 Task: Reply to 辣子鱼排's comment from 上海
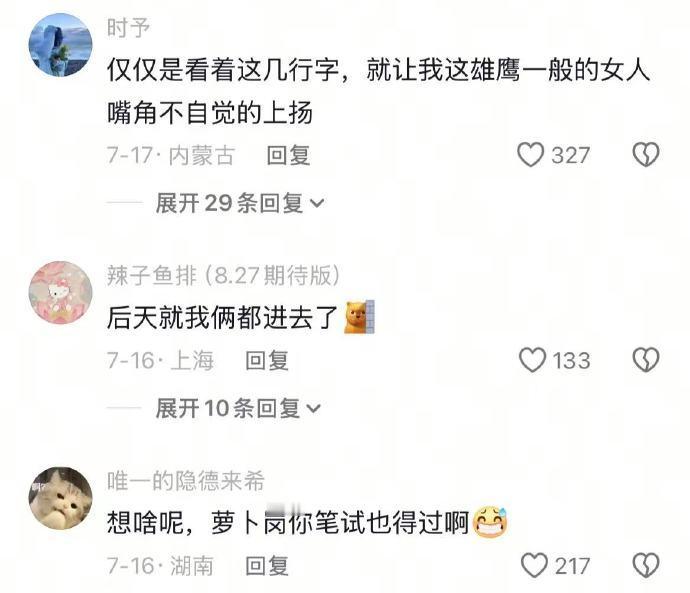coord(267,360)
